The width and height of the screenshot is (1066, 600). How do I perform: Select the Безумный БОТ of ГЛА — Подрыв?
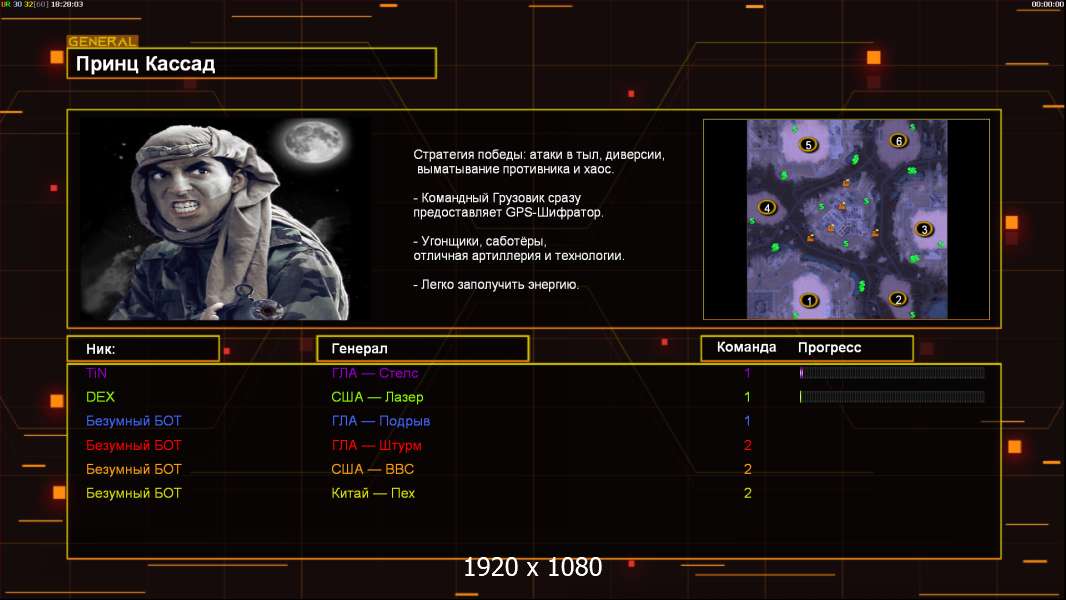pos(133,421)
